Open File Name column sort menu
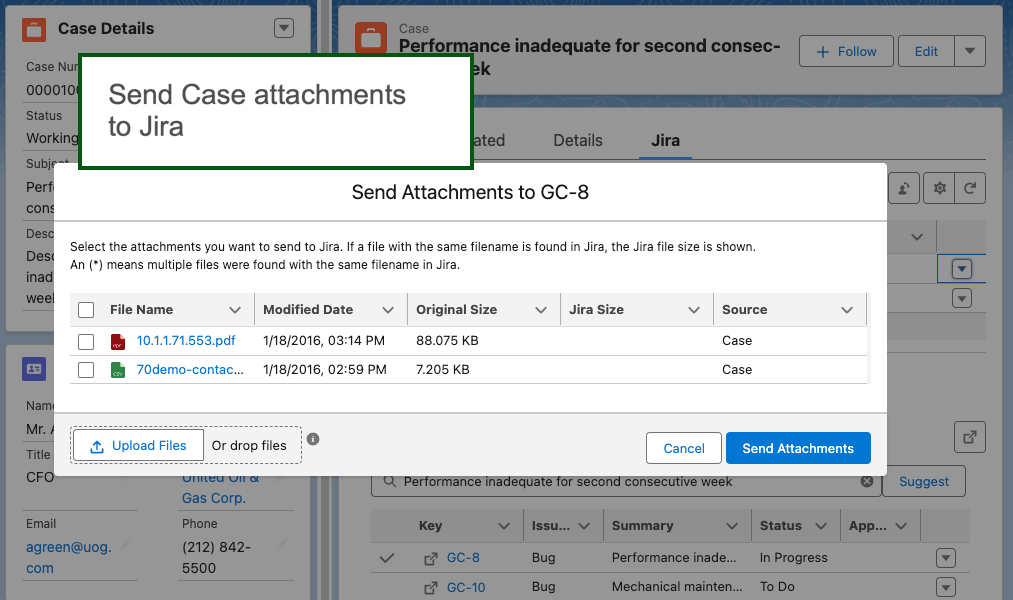The width and height of the screenshot is (1013, 600). click(235, 310)
